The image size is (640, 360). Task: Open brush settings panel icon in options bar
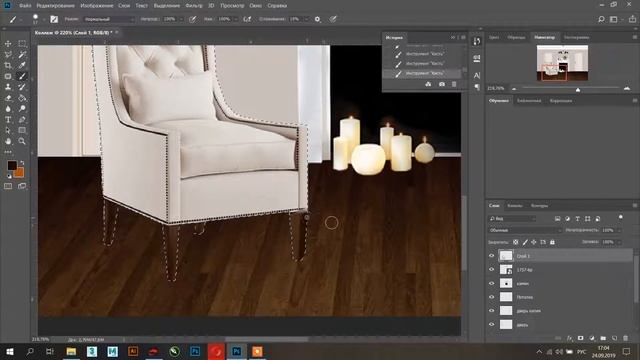[x=54, y=19]
